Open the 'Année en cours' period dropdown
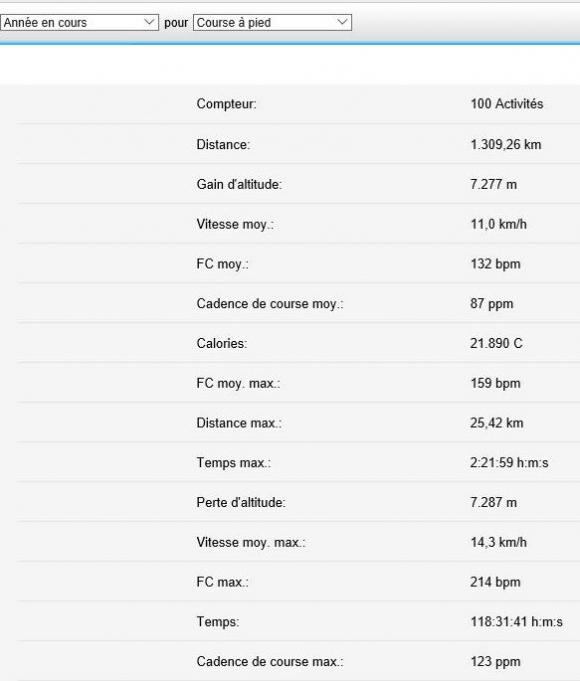The width and height of the screenshot is (580, 681). pyautogui.click(x=80, y=23)
